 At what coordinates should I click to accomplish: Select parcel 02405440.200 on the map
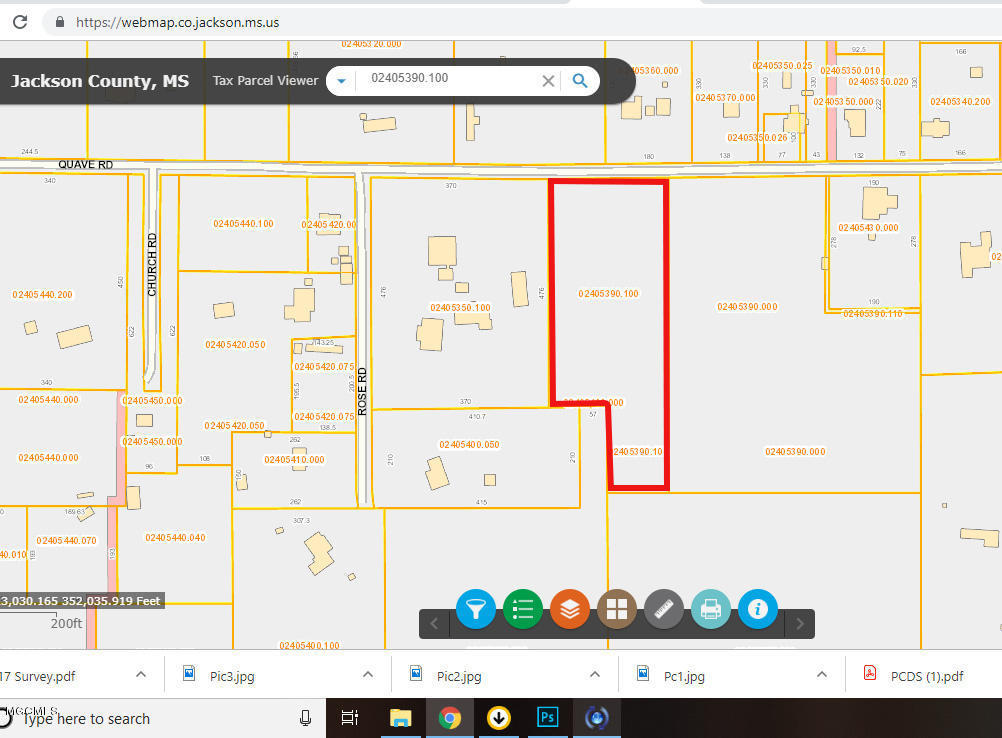(42, 295)
